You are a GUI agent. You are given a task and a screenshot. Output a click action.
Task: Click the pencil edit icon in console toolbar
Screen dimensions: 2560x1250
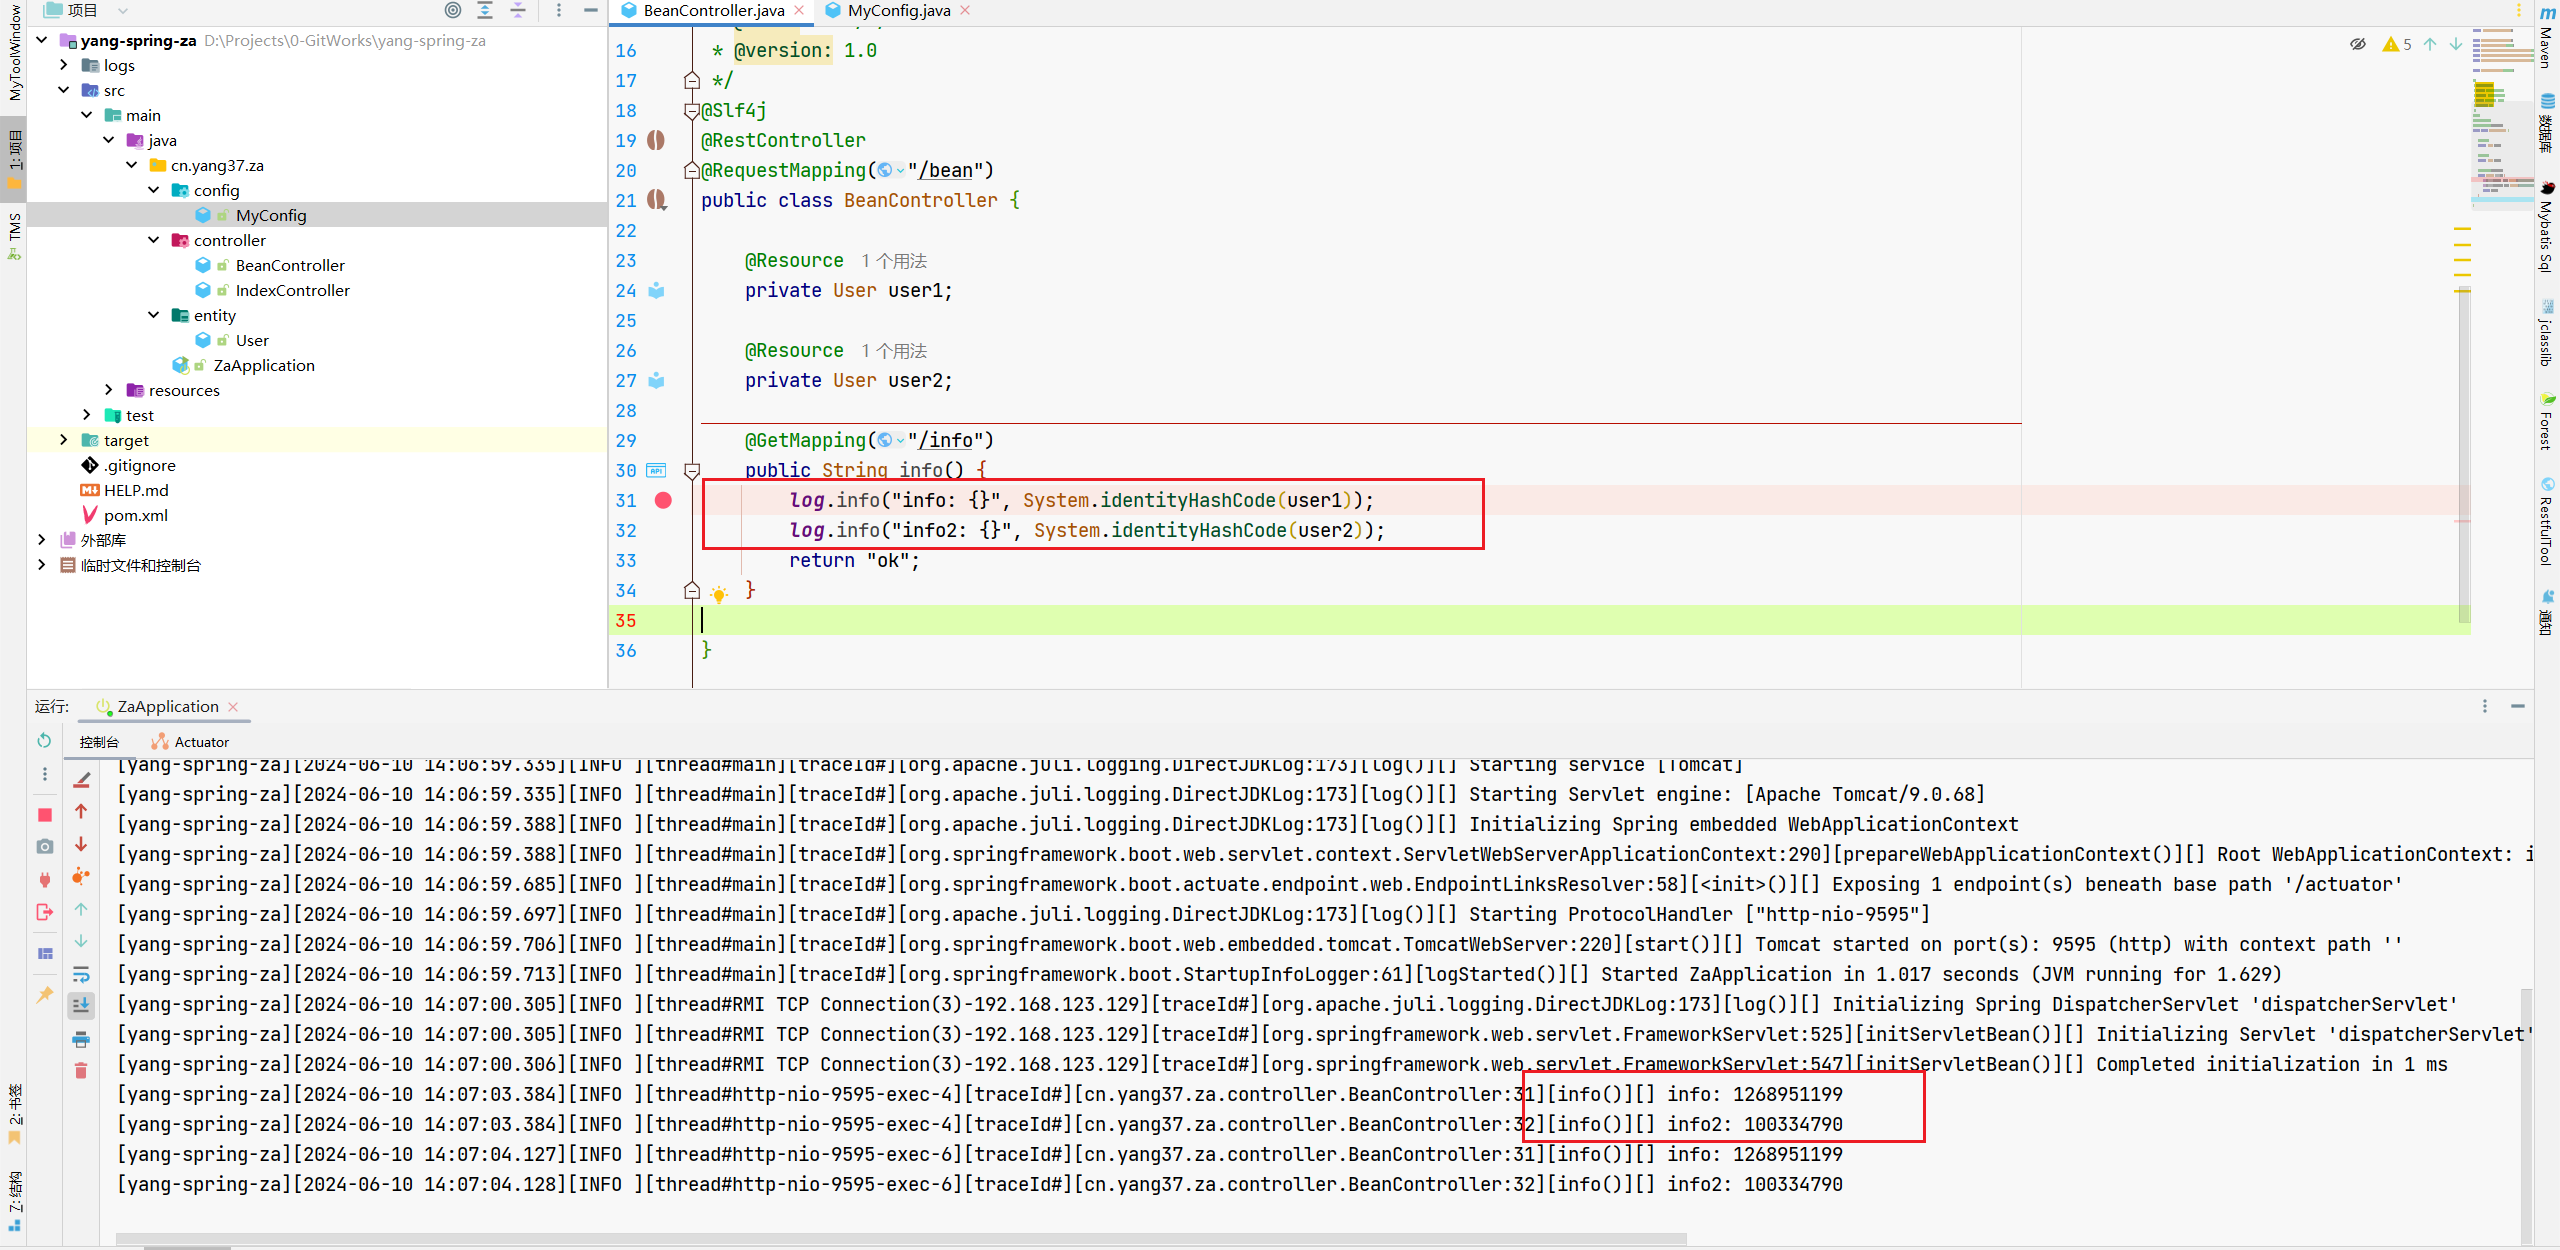click(82, 780)
